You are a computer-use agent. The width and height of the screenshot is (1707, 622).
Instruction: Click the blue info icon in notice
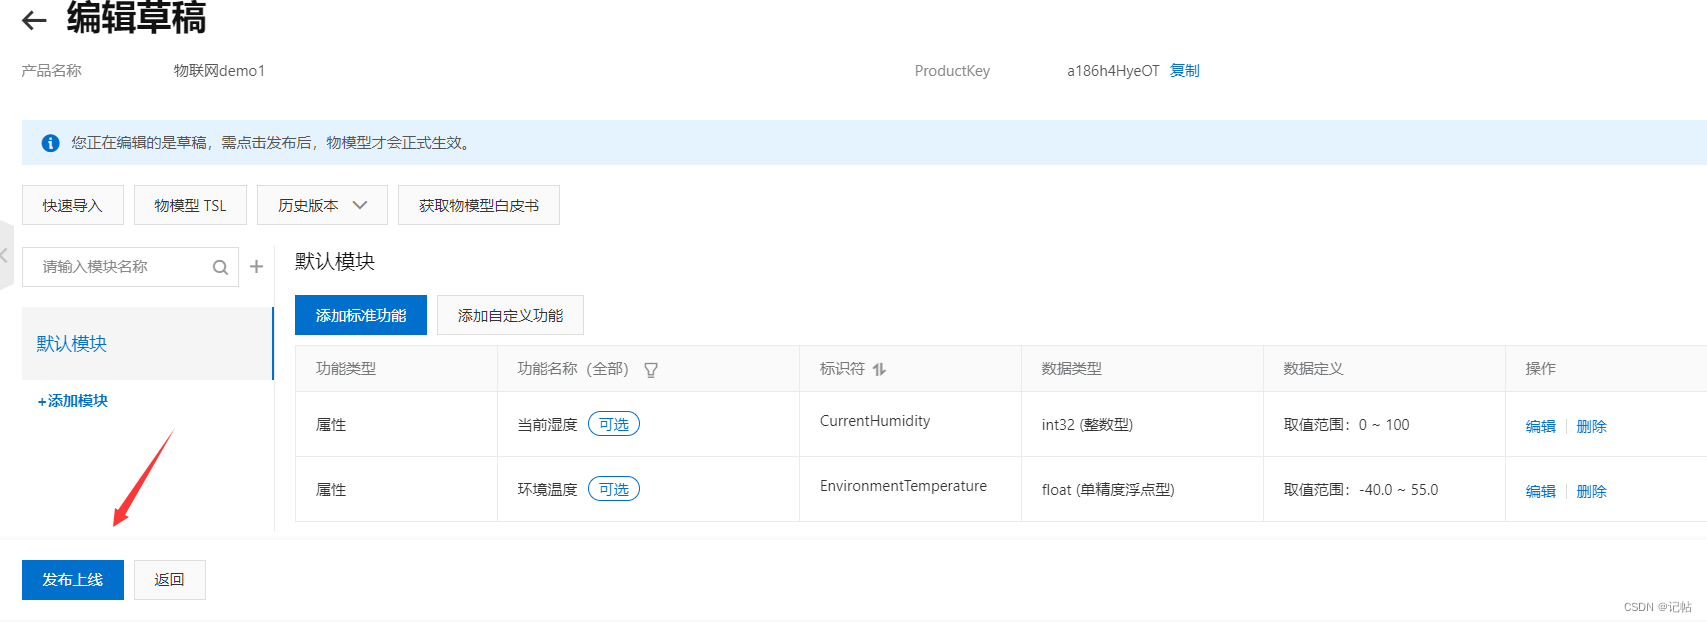click(50, 143)
